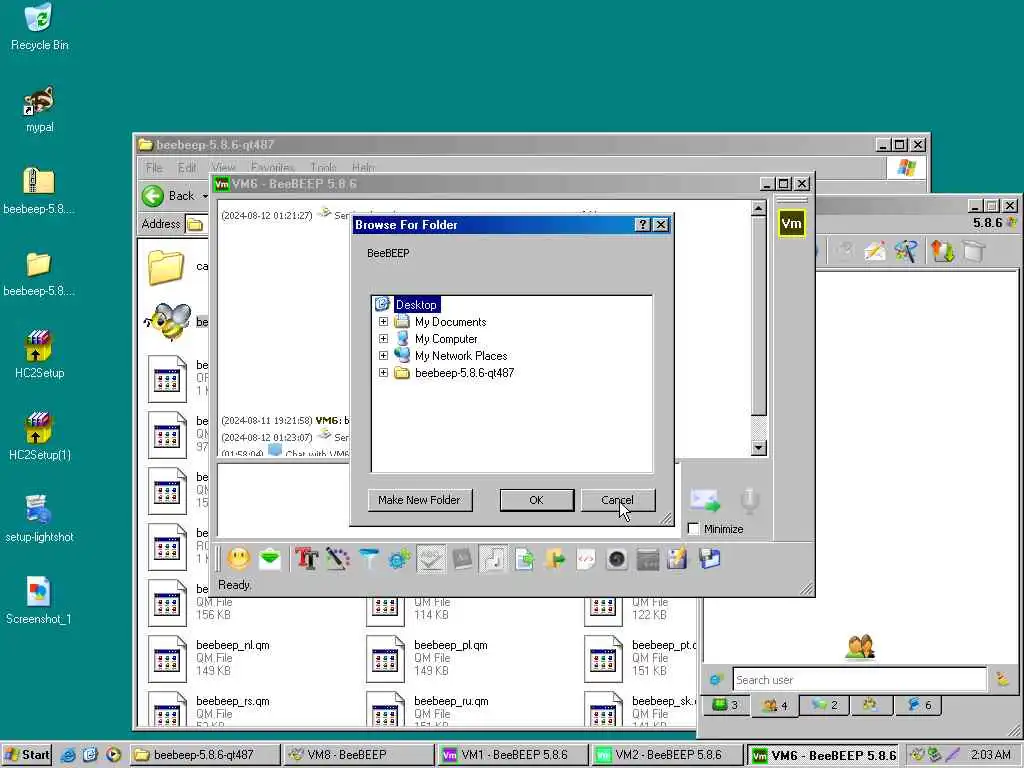The height and width of the screenshot is (768, 1024).
Task: Select the setup-lightshot desktop icon
Action: (39, 519)
